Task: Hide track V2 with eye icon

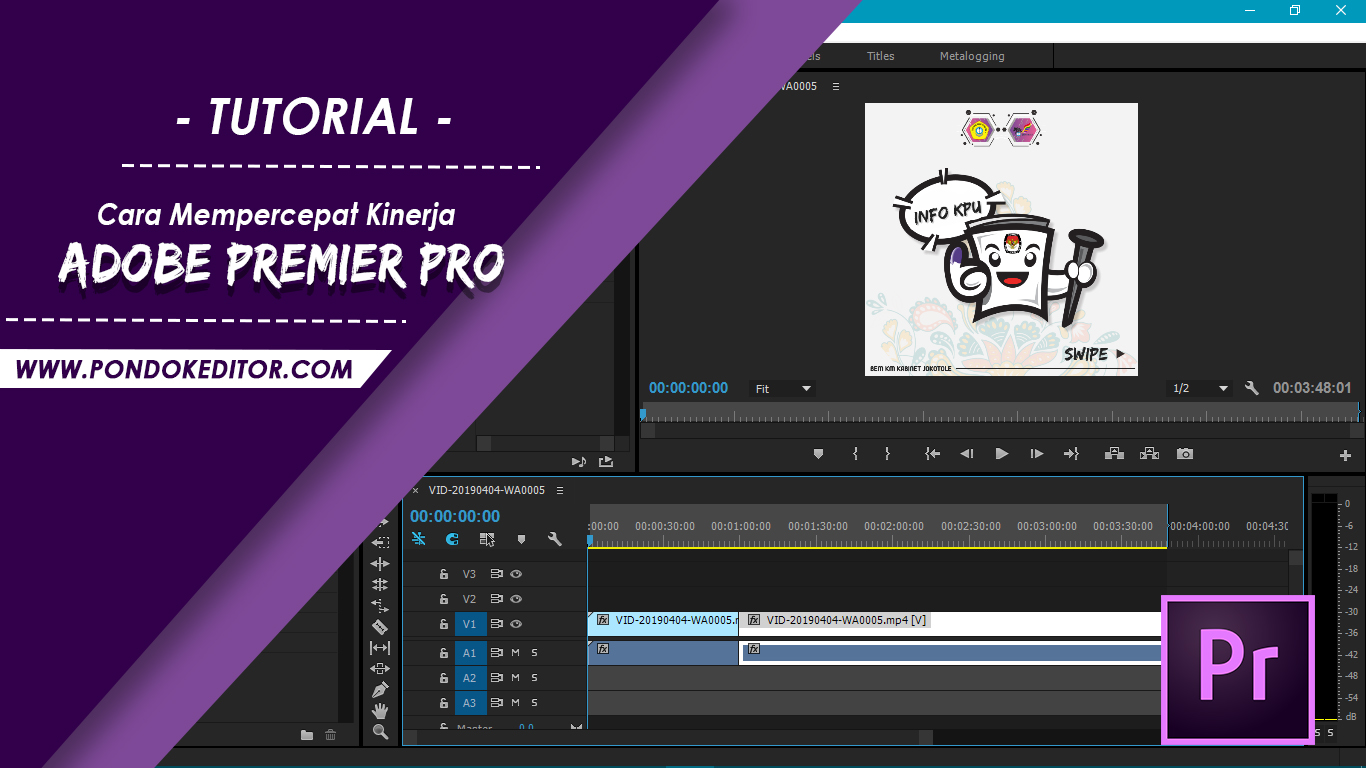Action: click(516, 599)
